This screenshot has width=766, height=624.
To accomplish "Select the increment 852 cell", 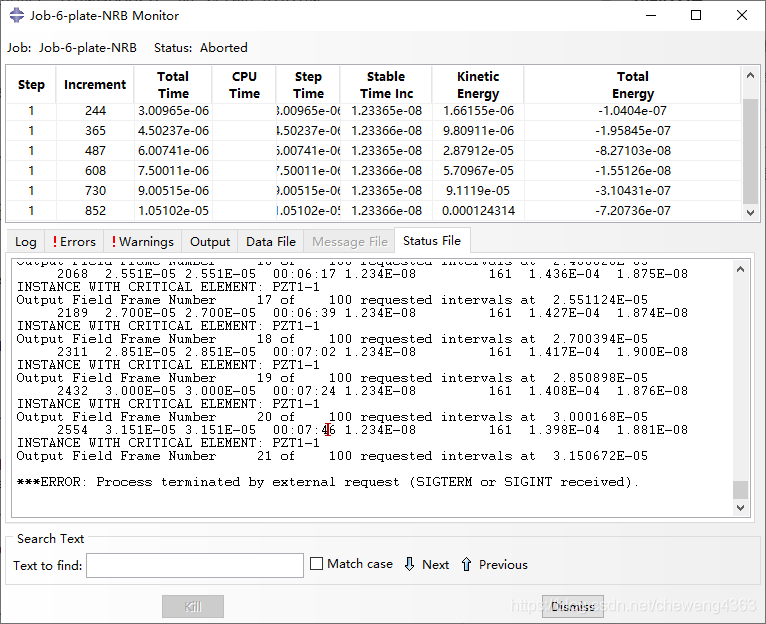I will [x=95, y=211].
